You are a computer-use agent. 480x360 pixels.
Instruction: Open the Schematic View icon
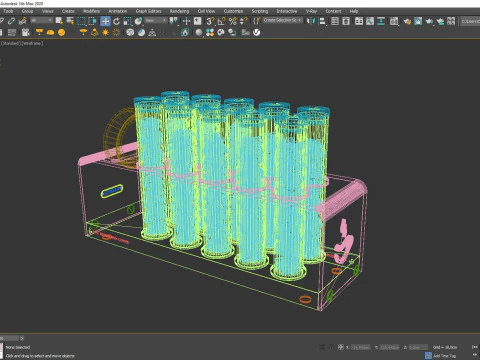(x=381, y=21)
